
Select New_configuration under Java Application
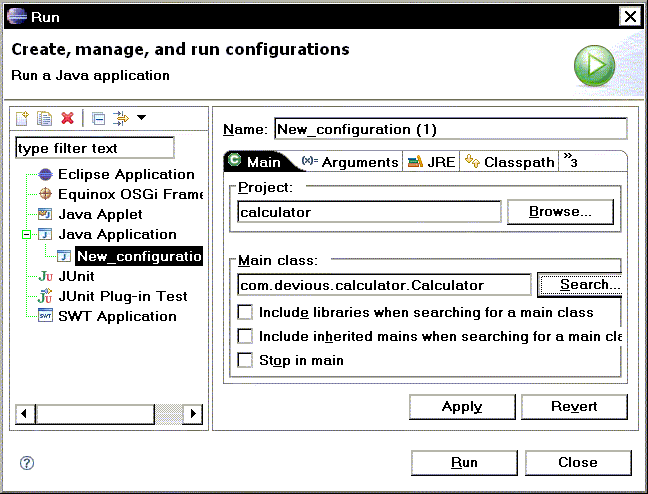(x=139, y=256)
